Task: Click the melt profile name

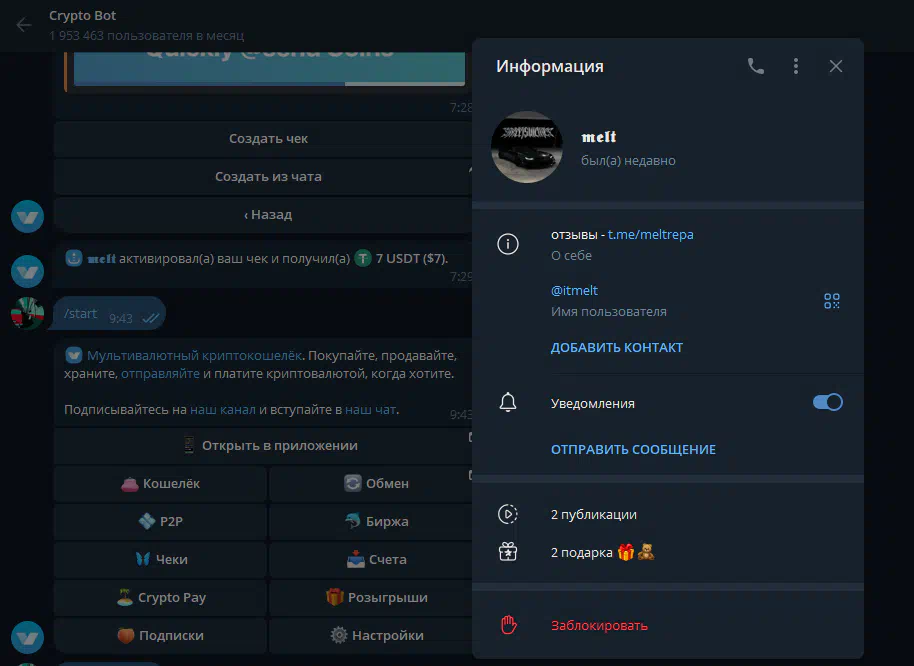Action: click(599, 137)
